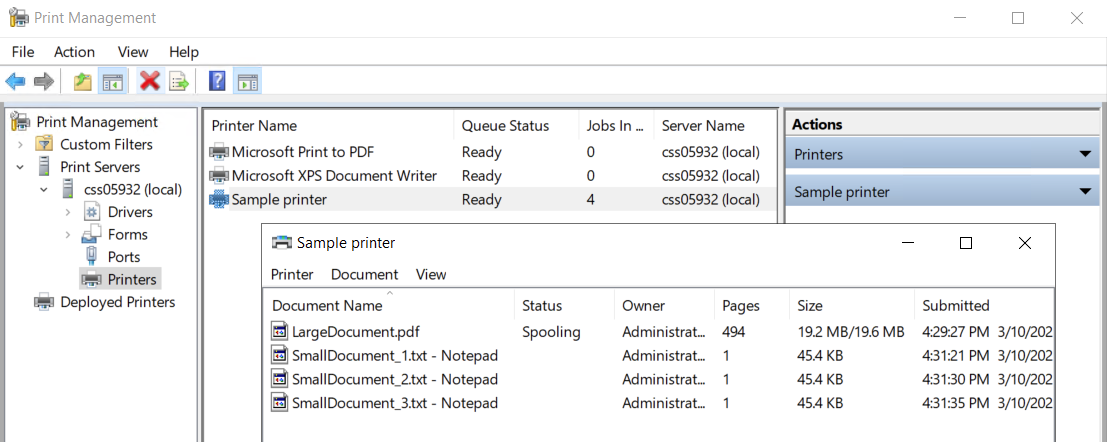1107x442 pixels.
Task: Expand Sample printer actions dropdown arrow
Action: [x=1085, y=192]
